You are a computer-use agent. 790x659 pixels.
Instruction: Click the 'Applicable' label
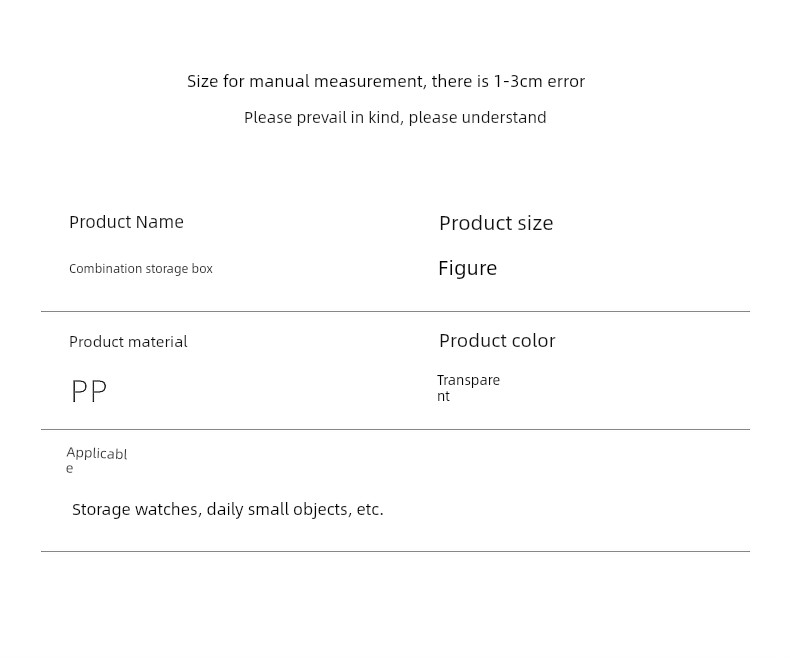96,455
